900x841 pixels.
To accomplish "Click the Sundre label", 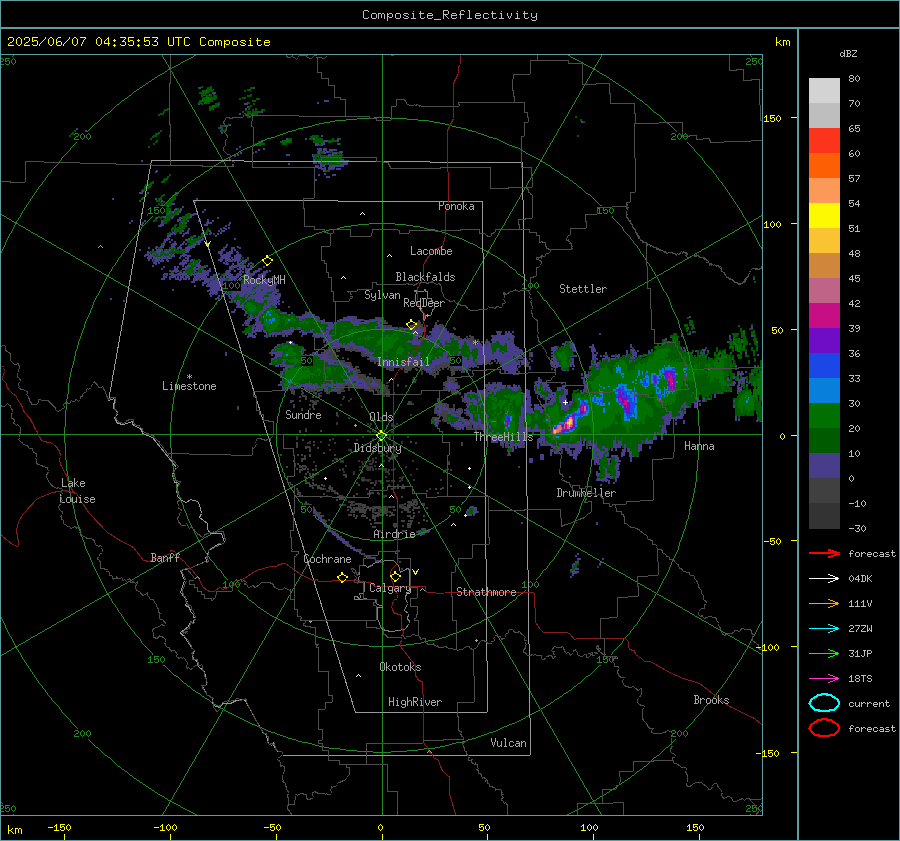I will click(x=304, y=415).
